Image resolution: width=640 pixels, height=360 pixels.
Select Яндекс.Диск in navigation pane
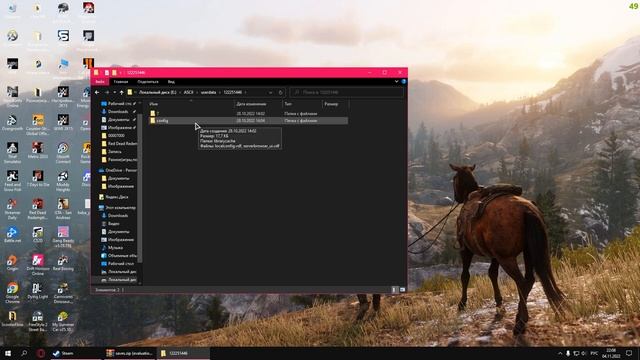coord(114,197)
